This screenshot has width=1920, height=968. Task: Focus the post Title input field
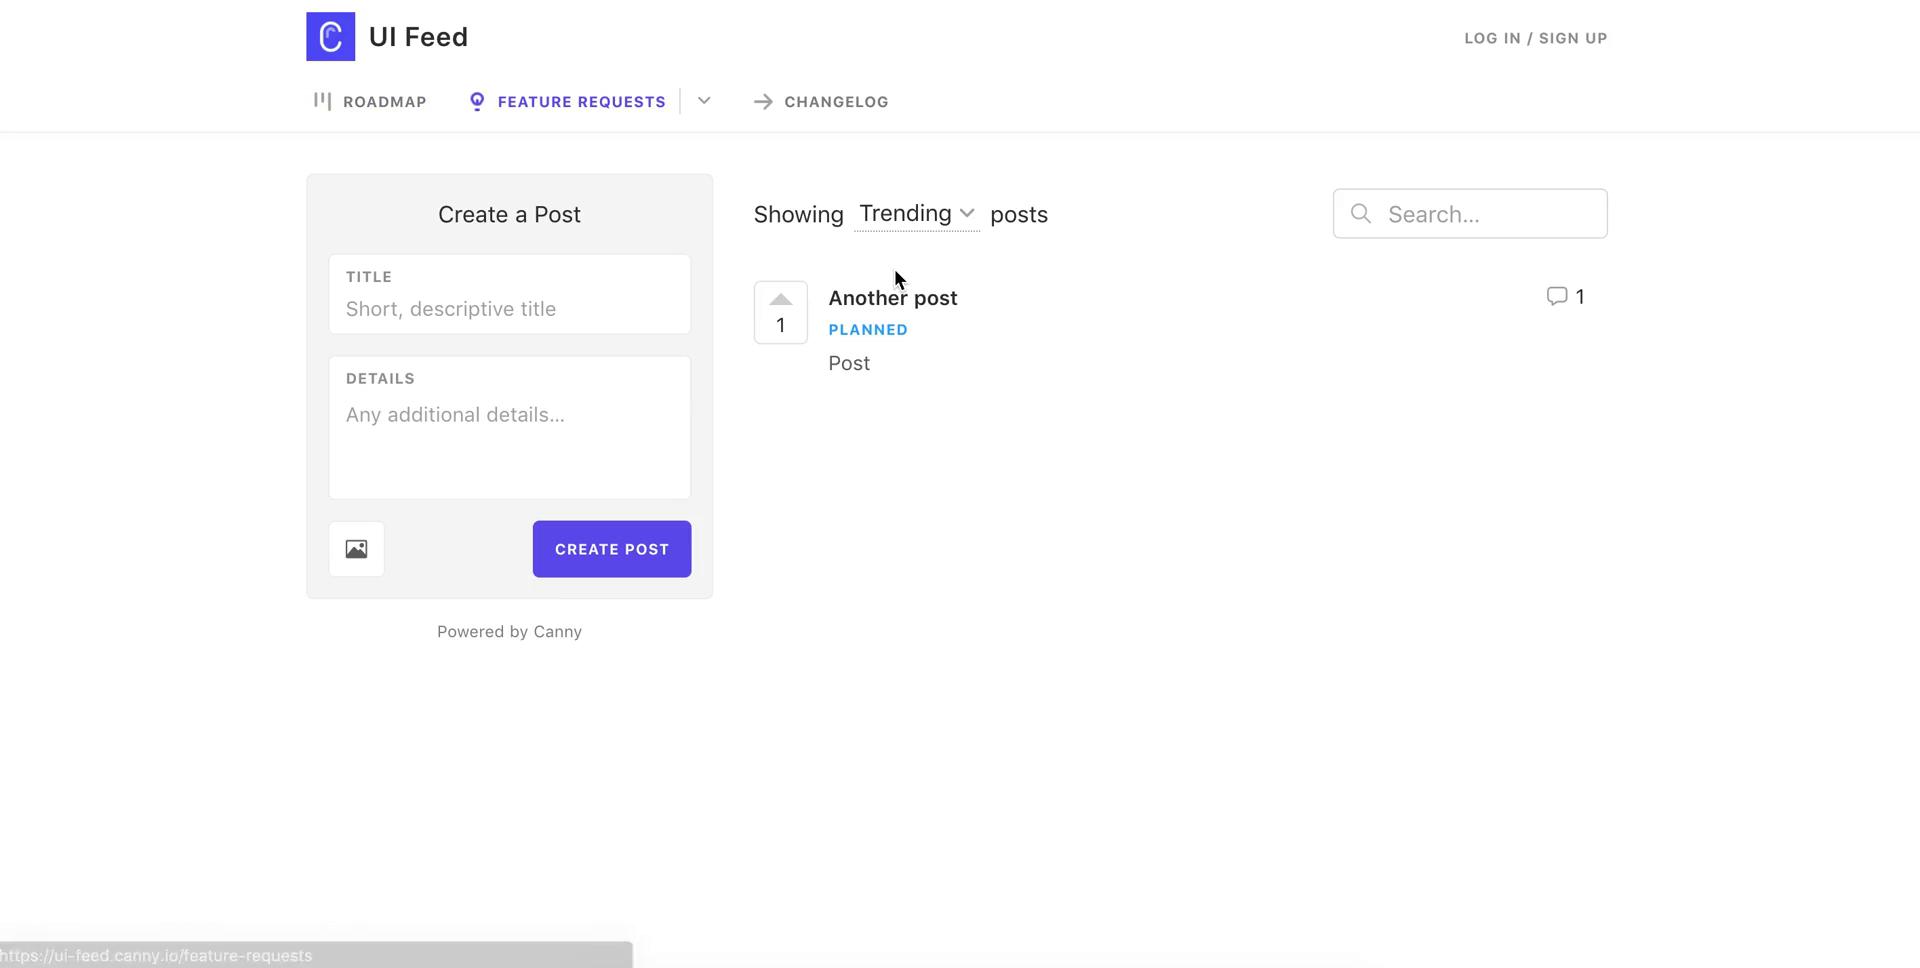click(509, 309)
